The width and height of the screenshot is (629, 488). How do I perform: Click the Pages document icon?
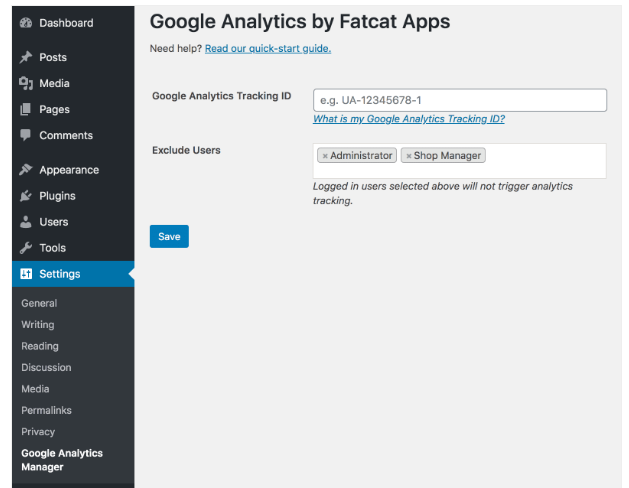(25, 109)
